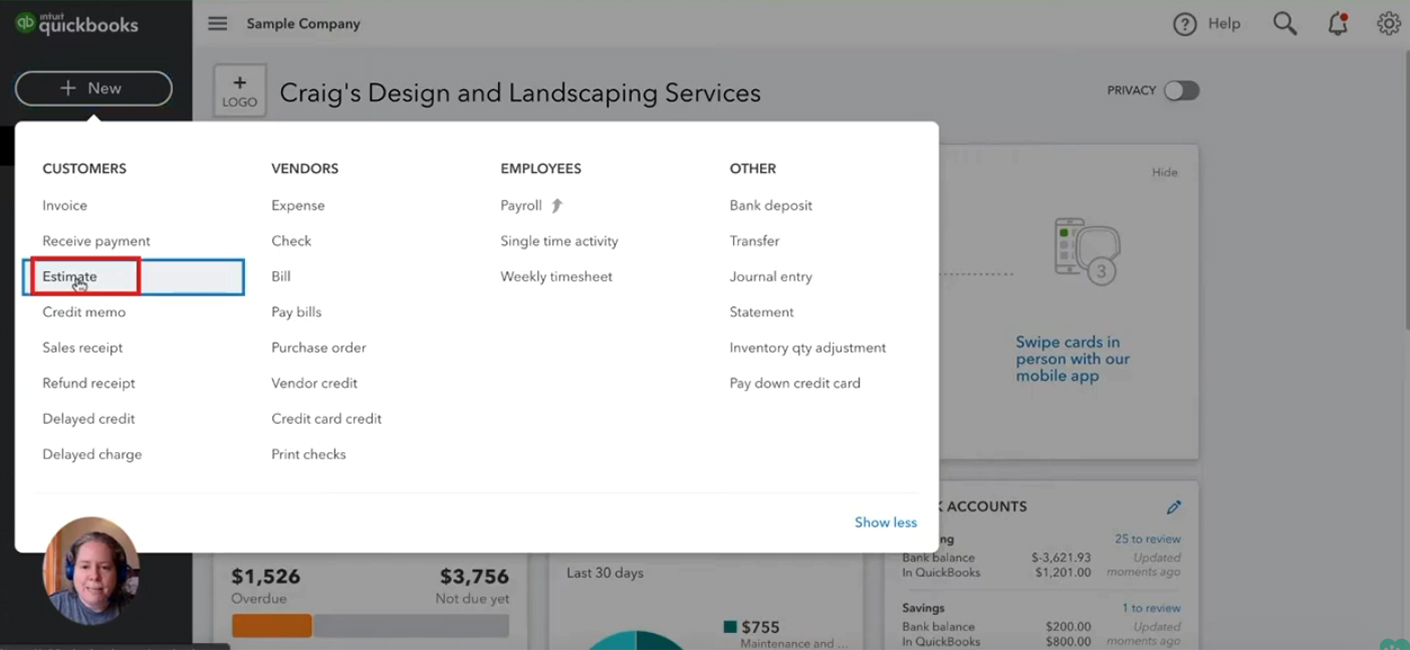
Task: Open Swipe cards in person link
Action: coord(1073,359)
